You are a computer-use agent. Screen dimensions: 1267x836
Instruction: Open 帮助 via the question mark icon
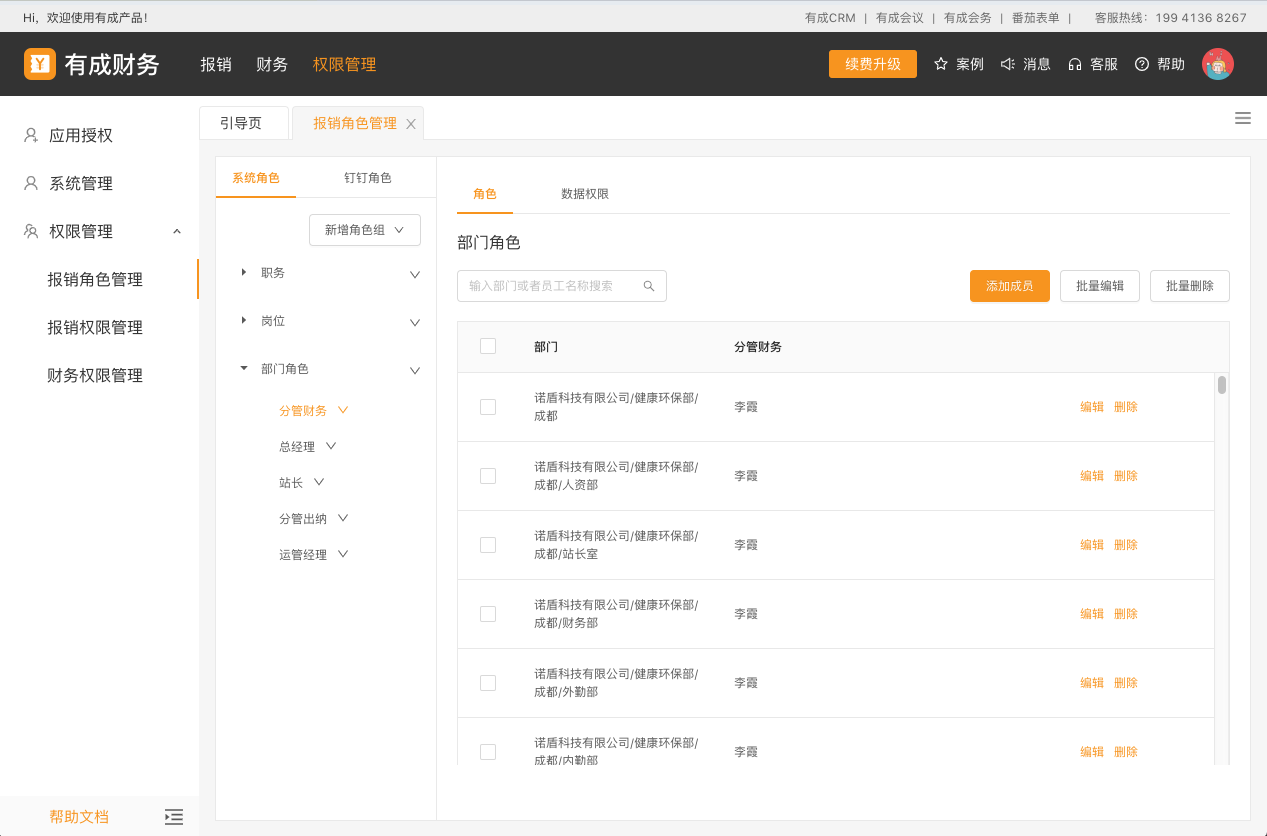tap(1140, 64)
